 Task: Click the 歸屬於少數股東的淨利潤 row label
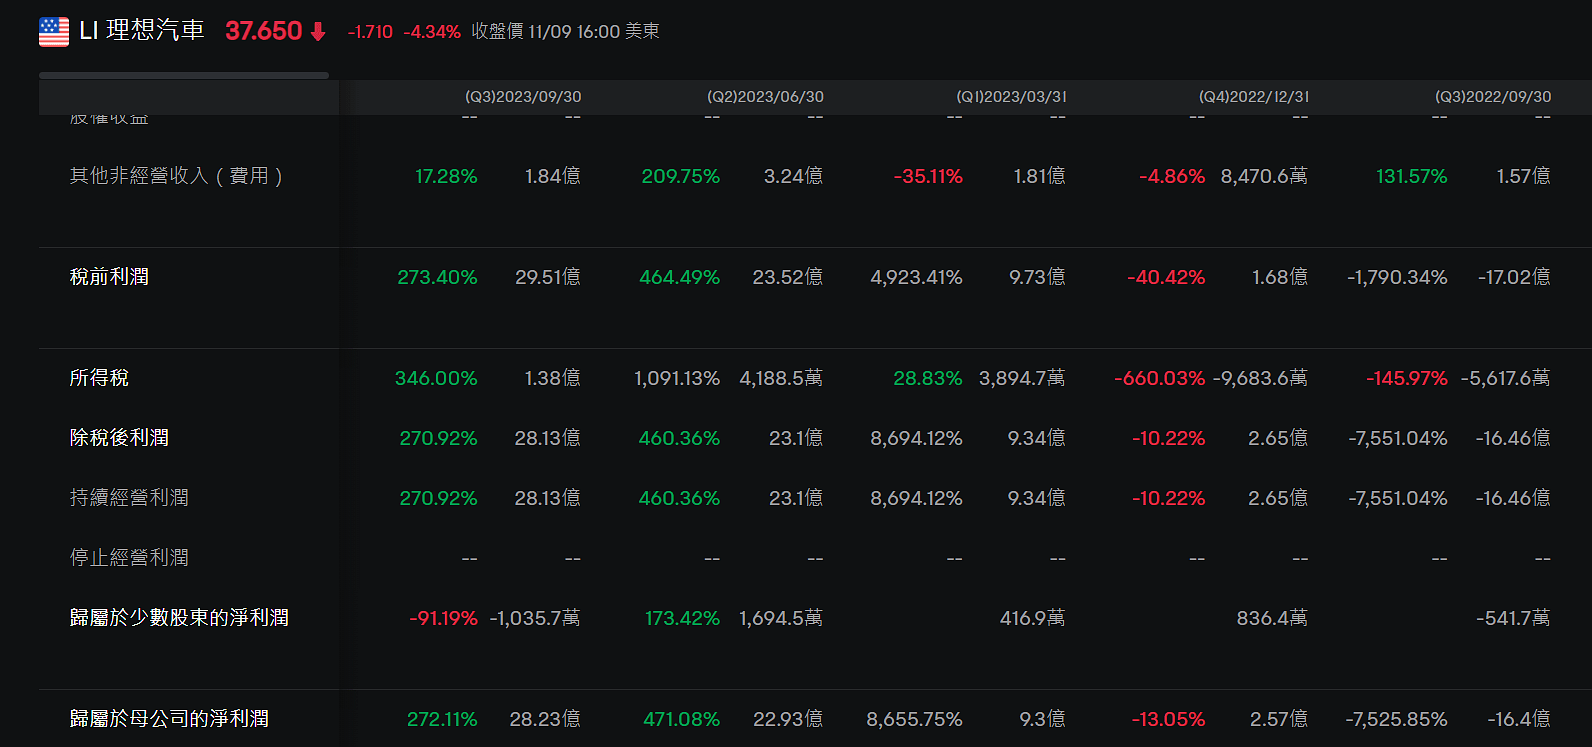[179, 618]
